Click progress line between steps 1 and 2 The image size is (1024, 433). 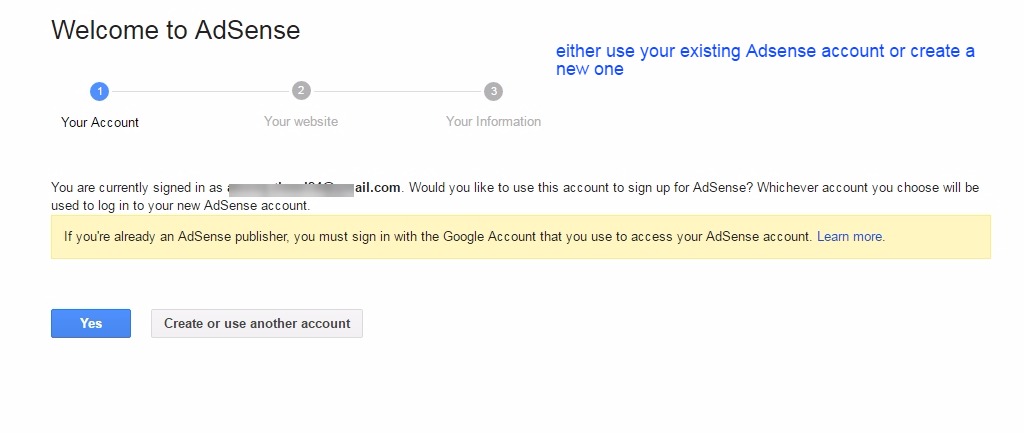point(200,91)
